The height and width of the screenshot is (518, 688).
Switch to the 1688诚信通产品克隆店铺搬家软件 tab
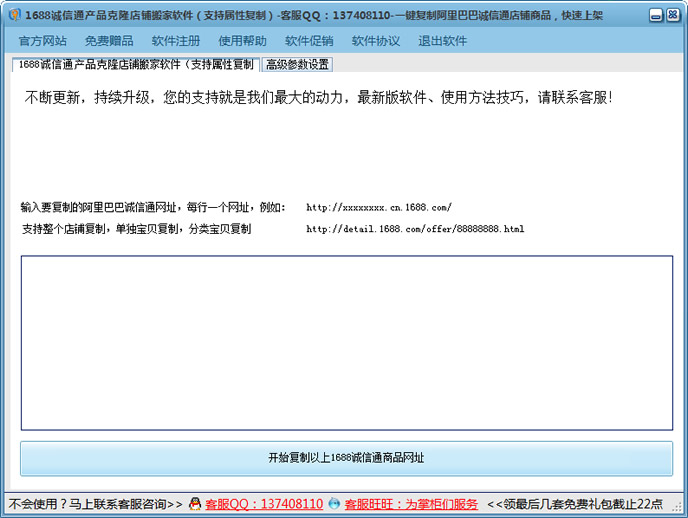(x=136, y=64)
